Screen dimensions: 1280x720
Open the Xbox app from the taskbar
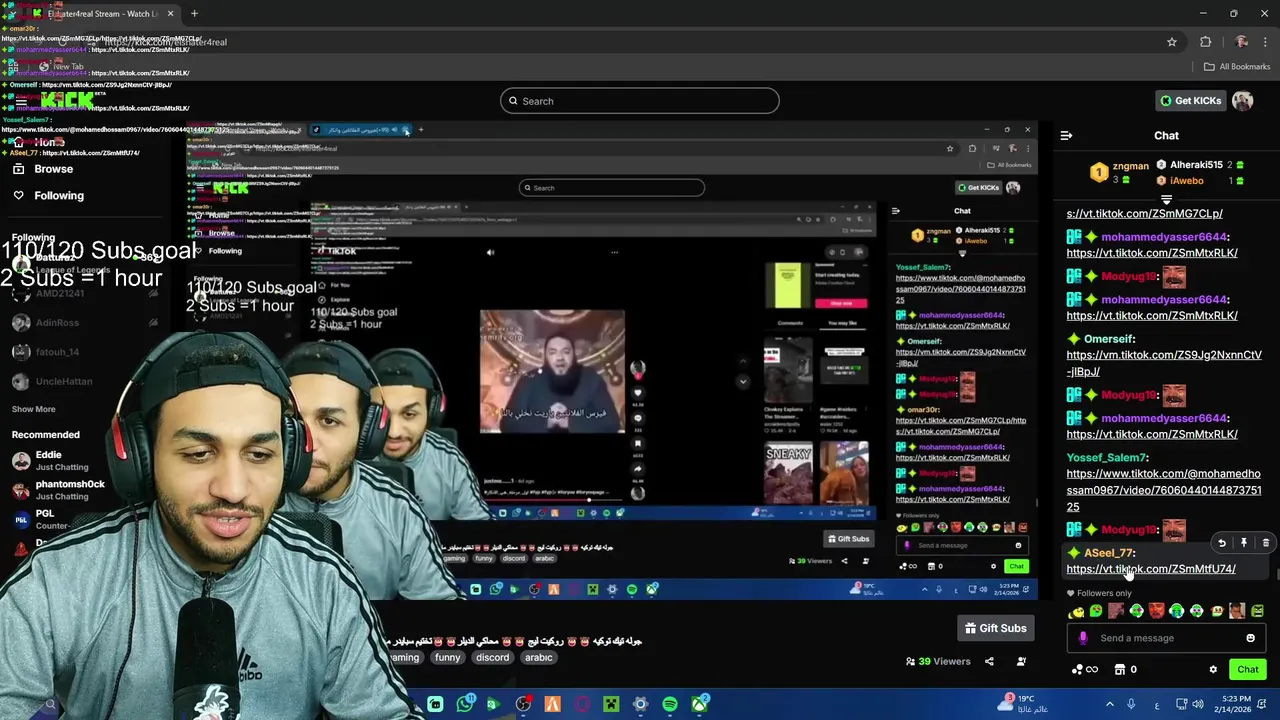pos(700,704)
